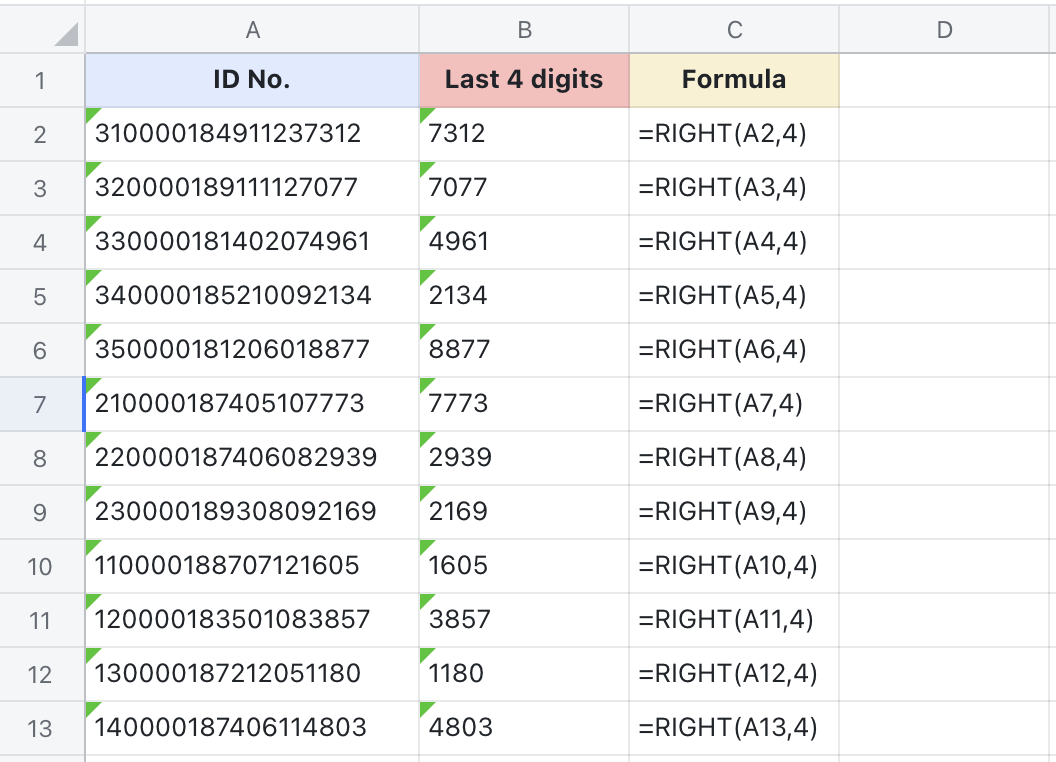Click empty cell D2
The image size is (1056, 762).
click(946, 134)
